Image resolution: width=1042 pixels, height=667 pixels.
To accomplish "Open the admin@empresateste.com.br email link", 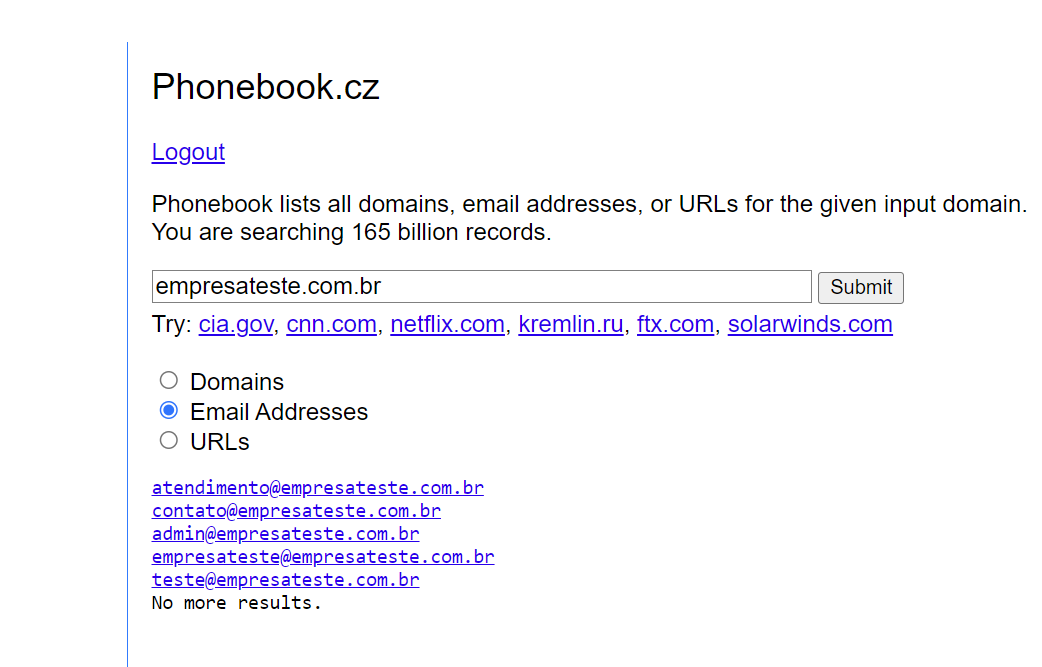I will click(285, 534).
